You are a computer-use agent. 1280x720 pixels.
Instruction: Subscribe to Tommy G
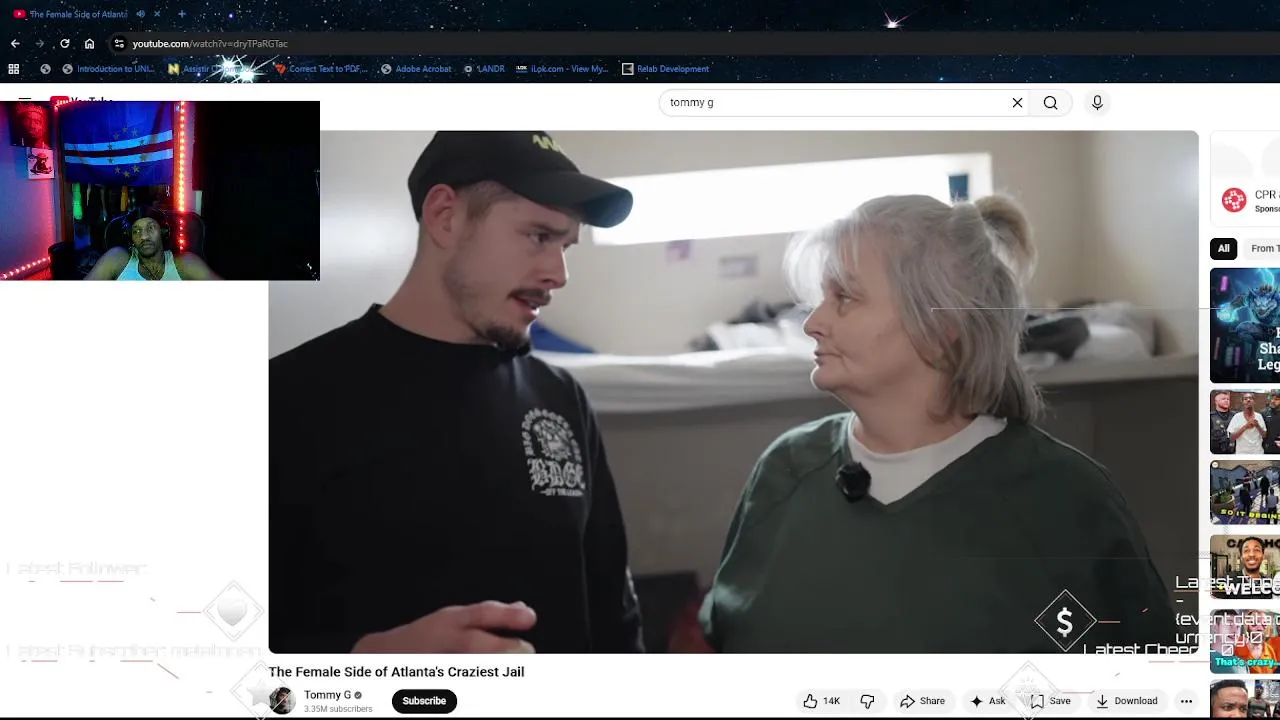click(424, 701)
